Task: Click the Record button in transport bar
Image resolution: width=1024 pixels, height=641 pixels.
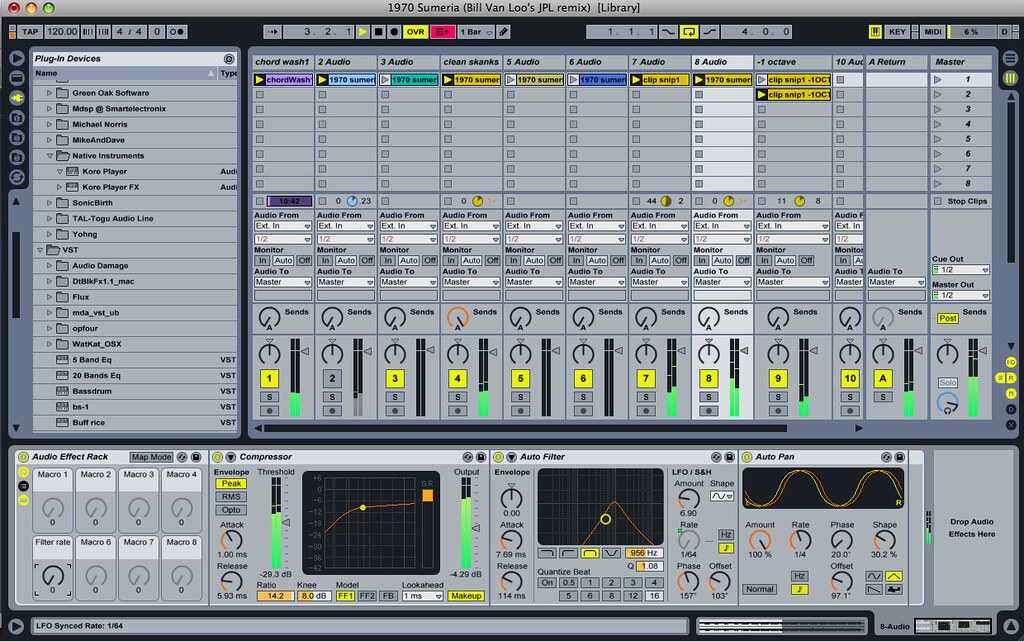Action: click(394, 31)
